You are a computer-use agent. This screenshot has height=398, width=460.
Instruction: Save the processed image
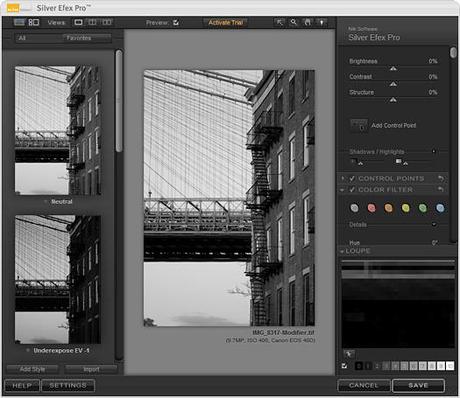tap(418, 386)
